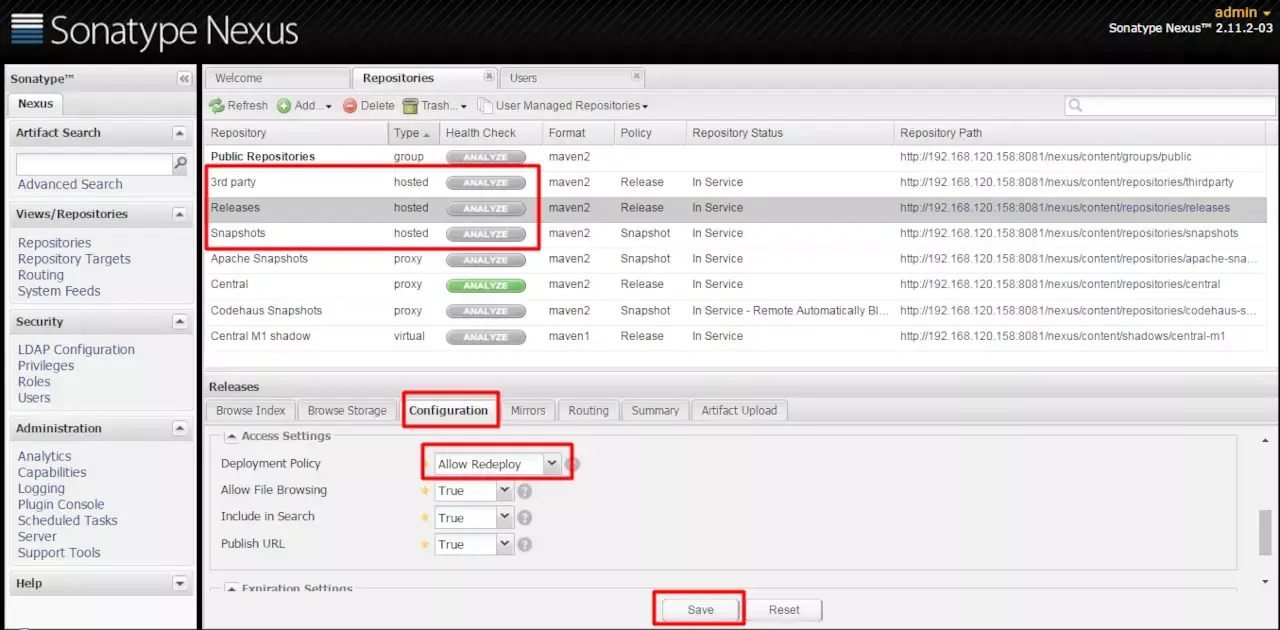
Task: Expand the Help panel
Action: [180, 583]
